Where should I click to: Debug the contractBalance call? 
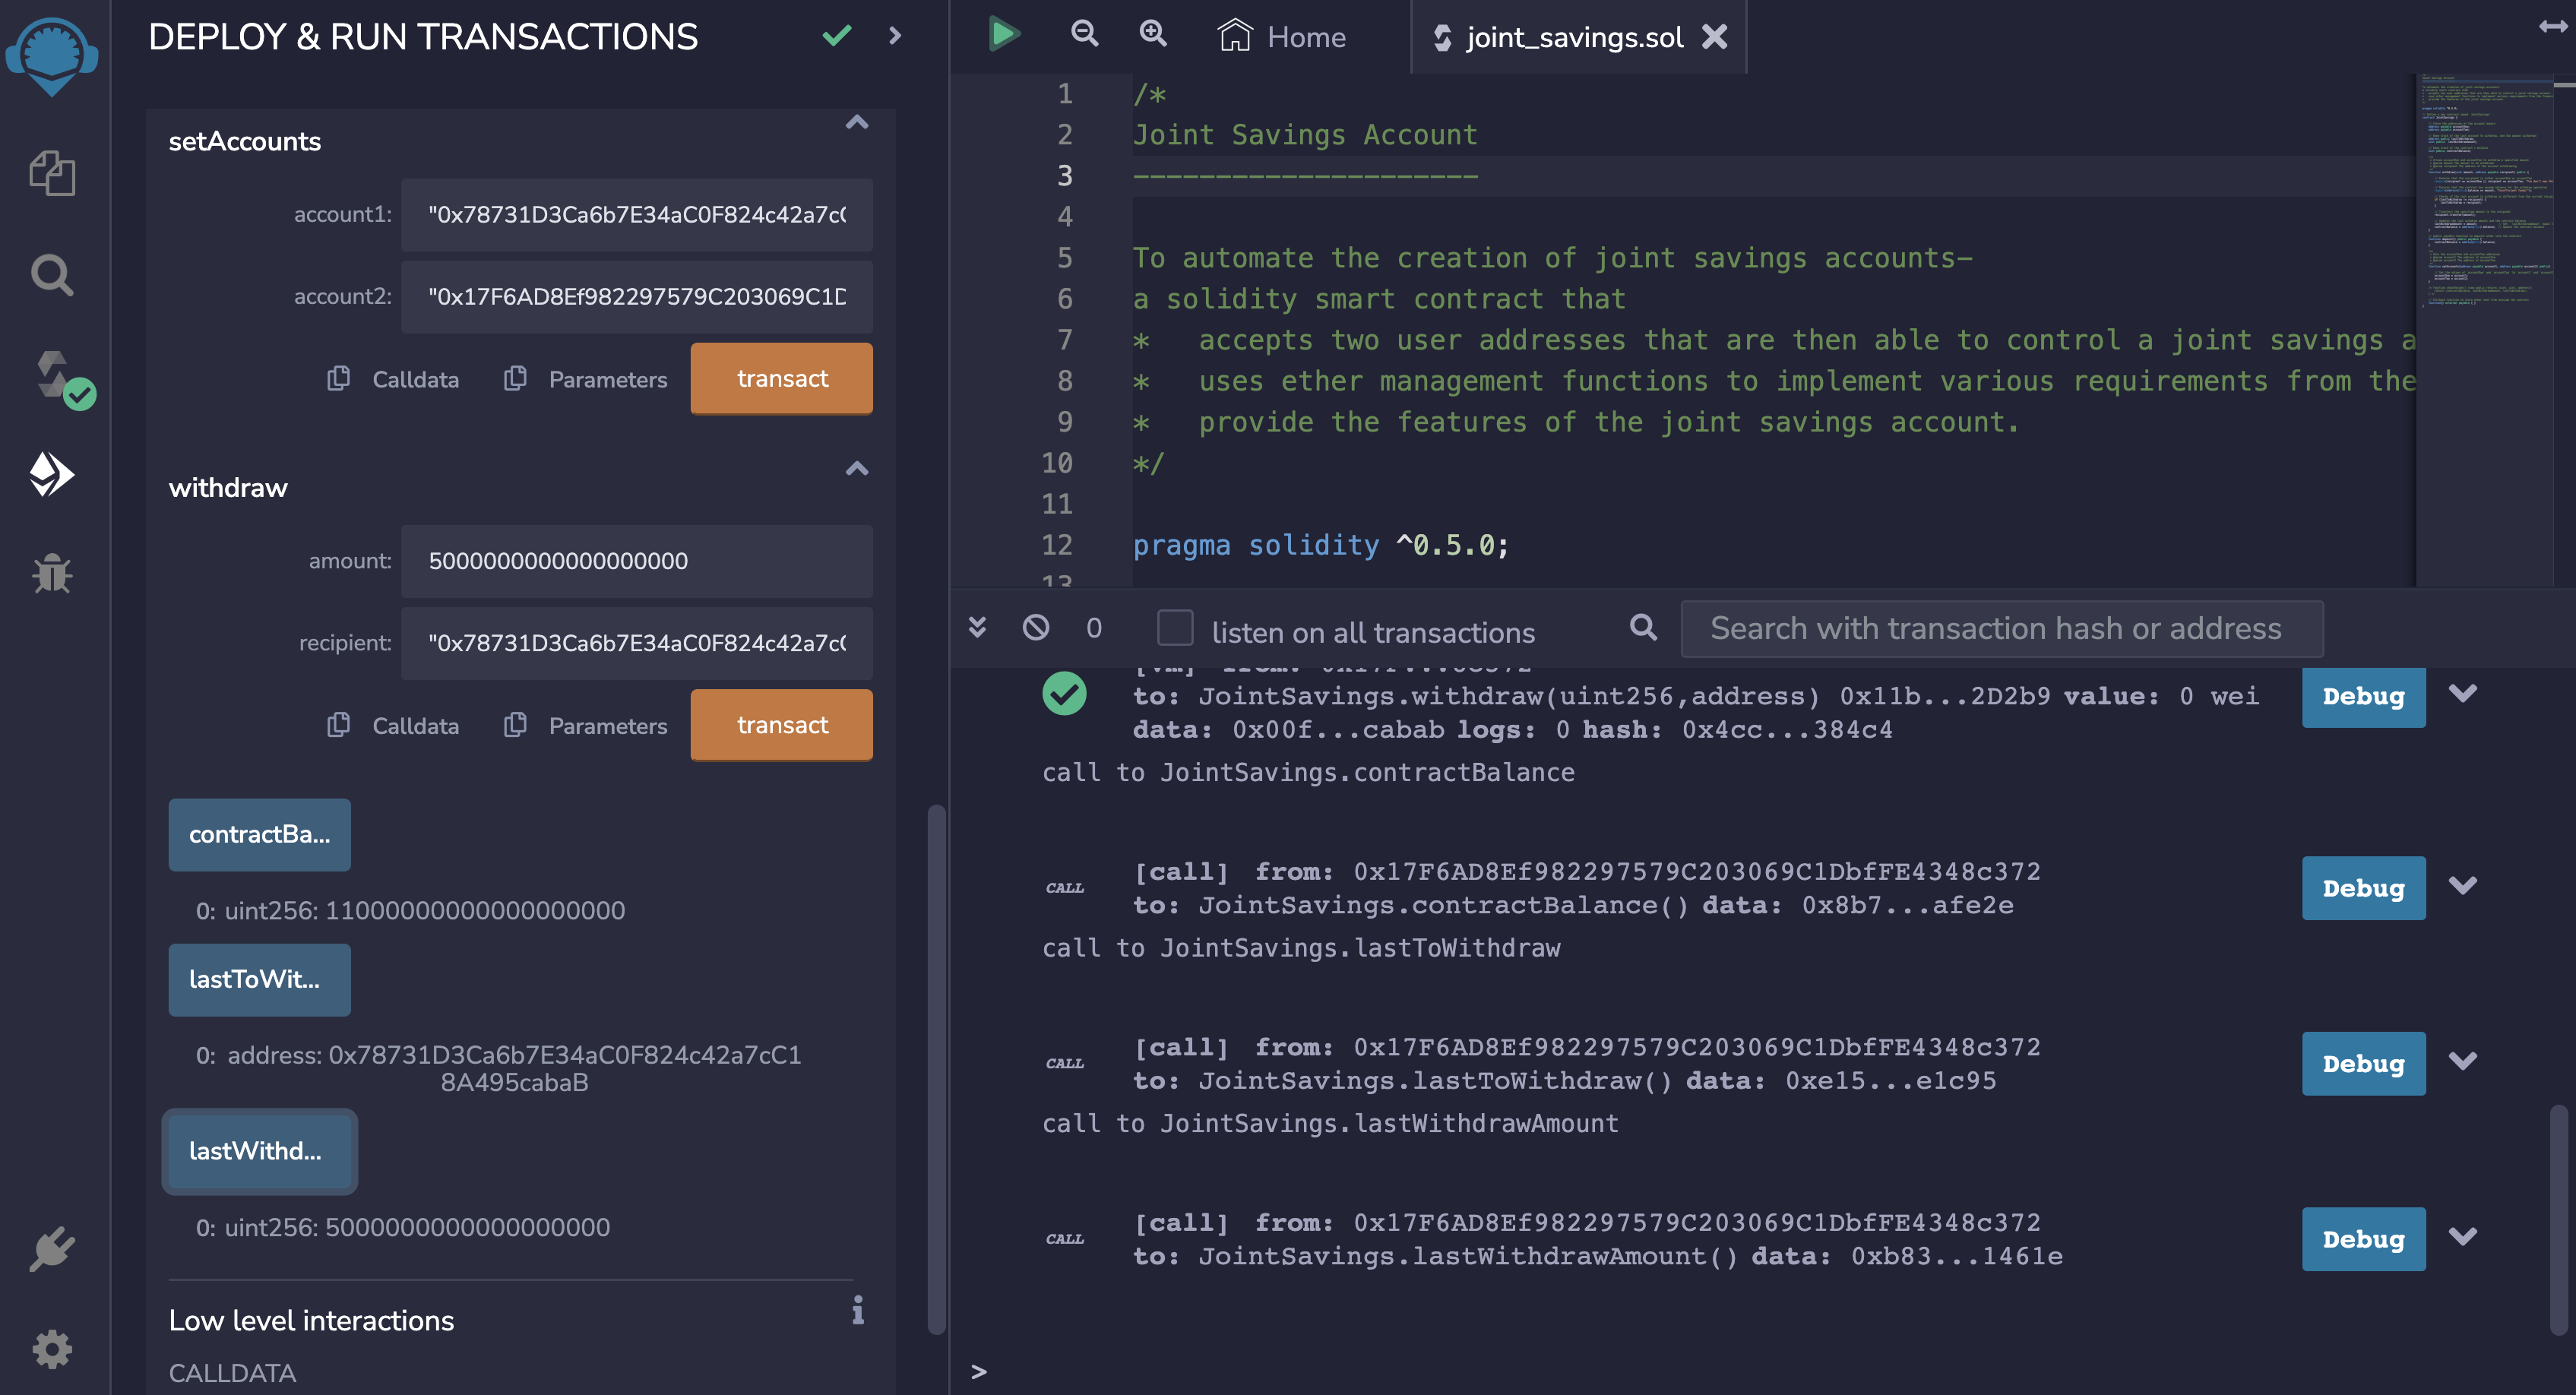click(x=2363, y=888)
